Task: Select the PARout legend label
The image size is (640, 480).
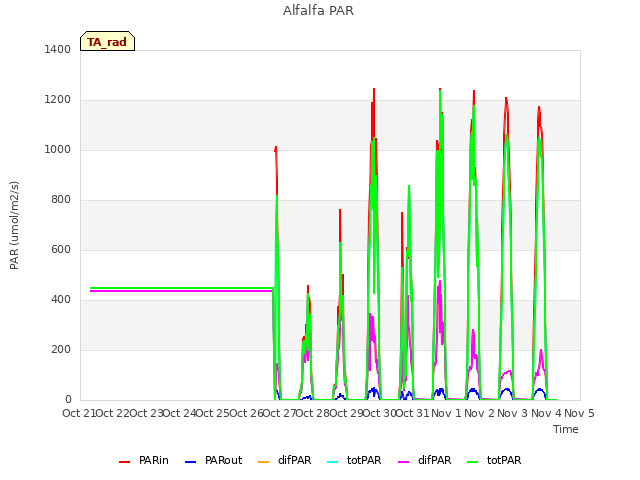Action: 224,460
